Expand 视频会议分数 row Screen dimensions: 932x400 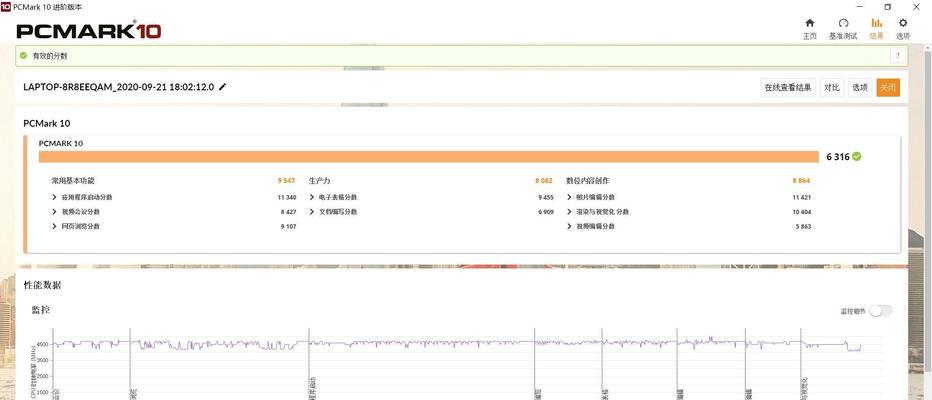[x=55, y=212]
